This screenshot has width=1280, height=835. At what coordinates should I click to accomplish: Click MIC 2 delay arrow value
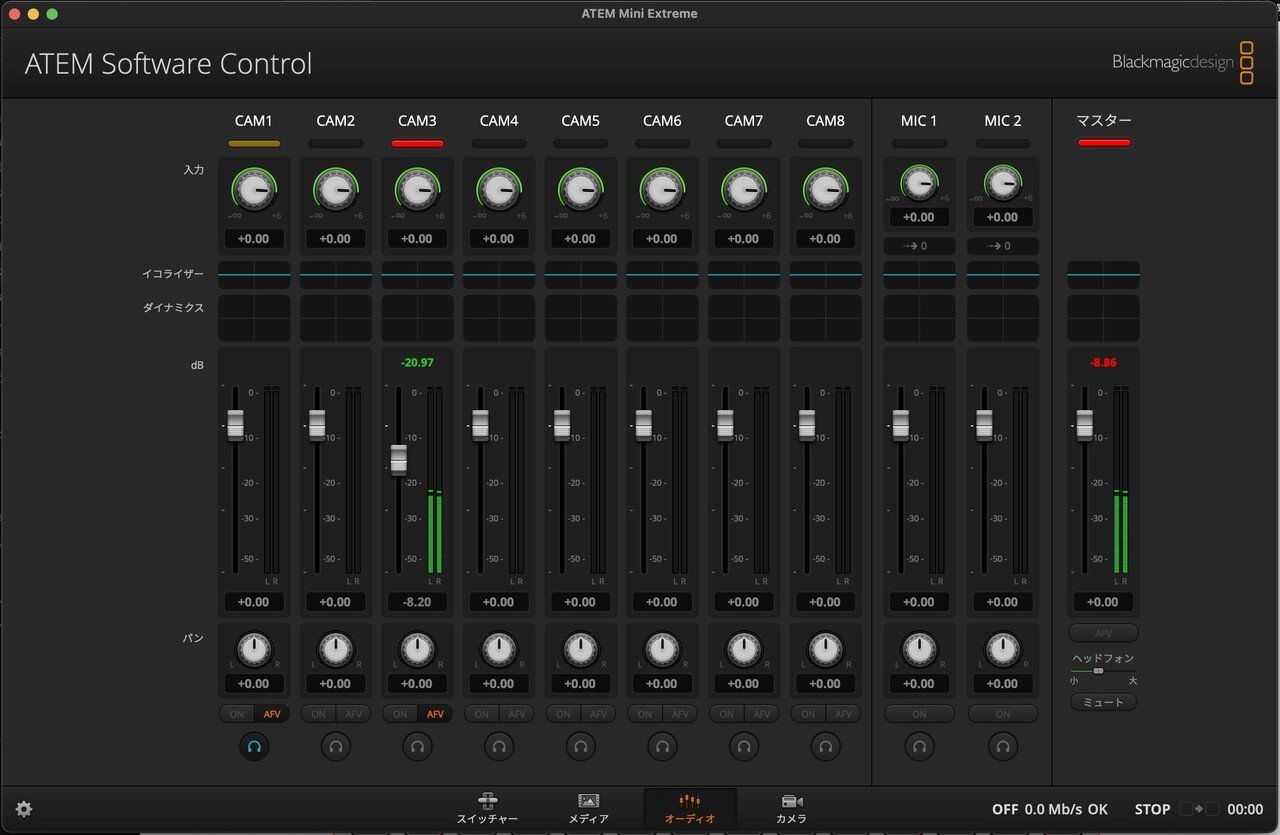[1003, 246]
